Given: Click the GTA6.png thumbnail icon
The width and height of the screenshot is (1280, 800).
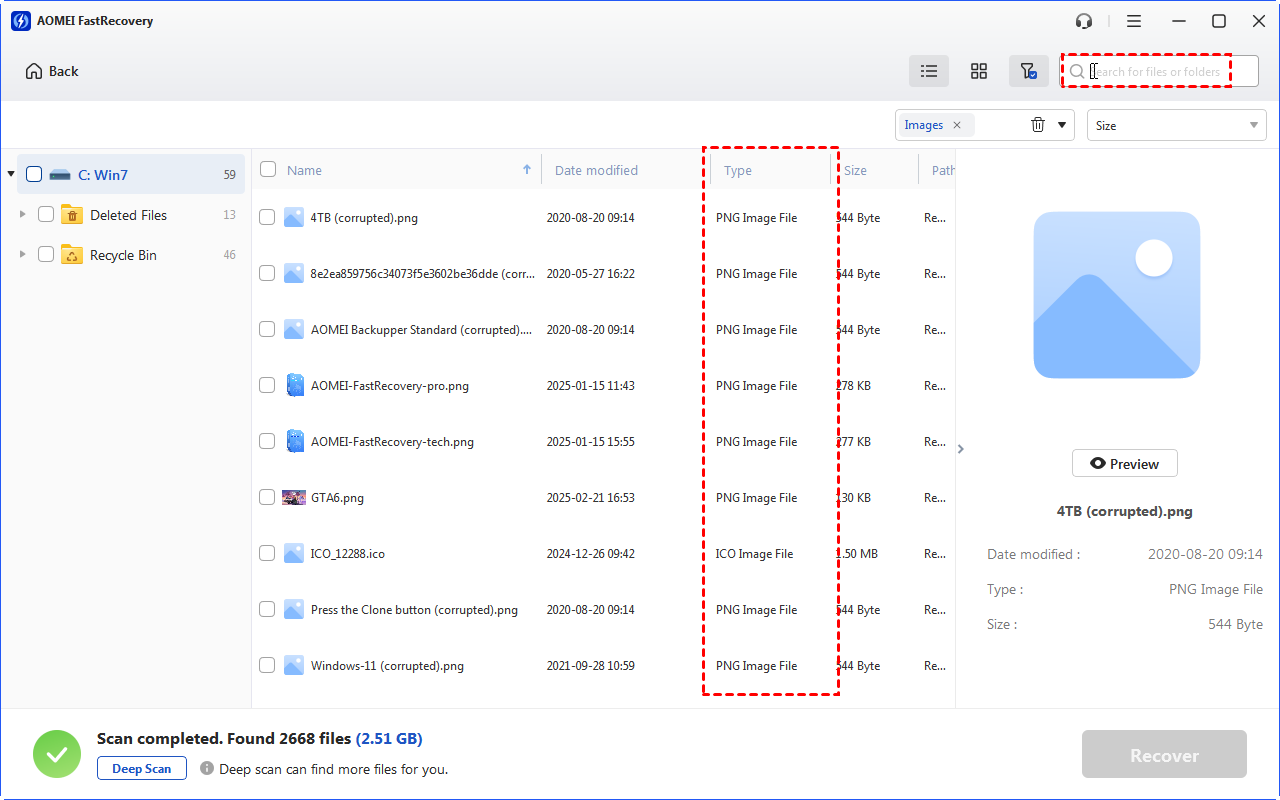Looking at the screenshot, I should pyautogui.click(x=294, y=497).
